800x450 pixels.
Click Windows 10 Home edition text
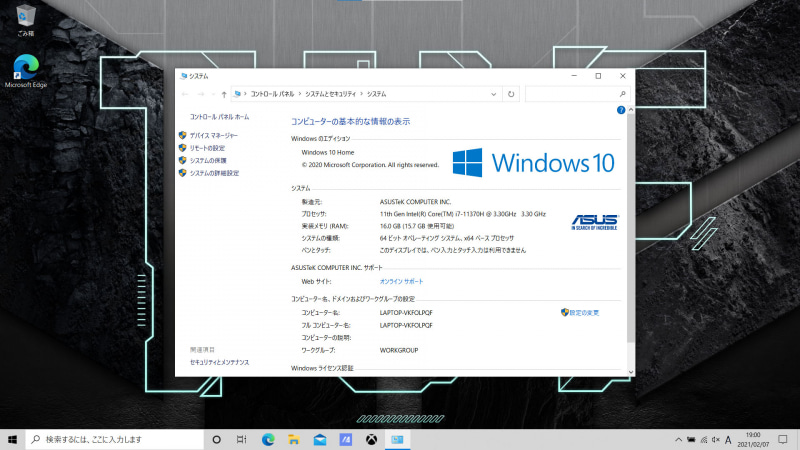pos(328,153)
